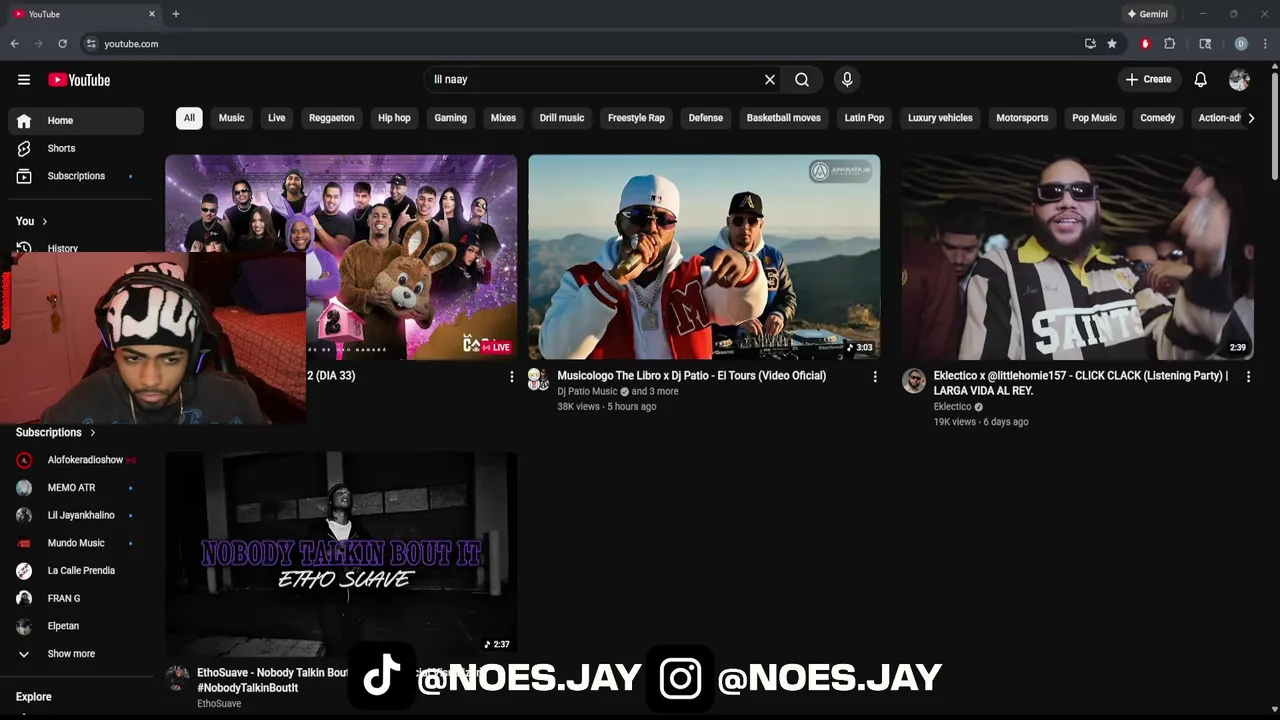1280x720 pixels.
Task: Open Shorts in the sidebar
Action: click(76, 148)
